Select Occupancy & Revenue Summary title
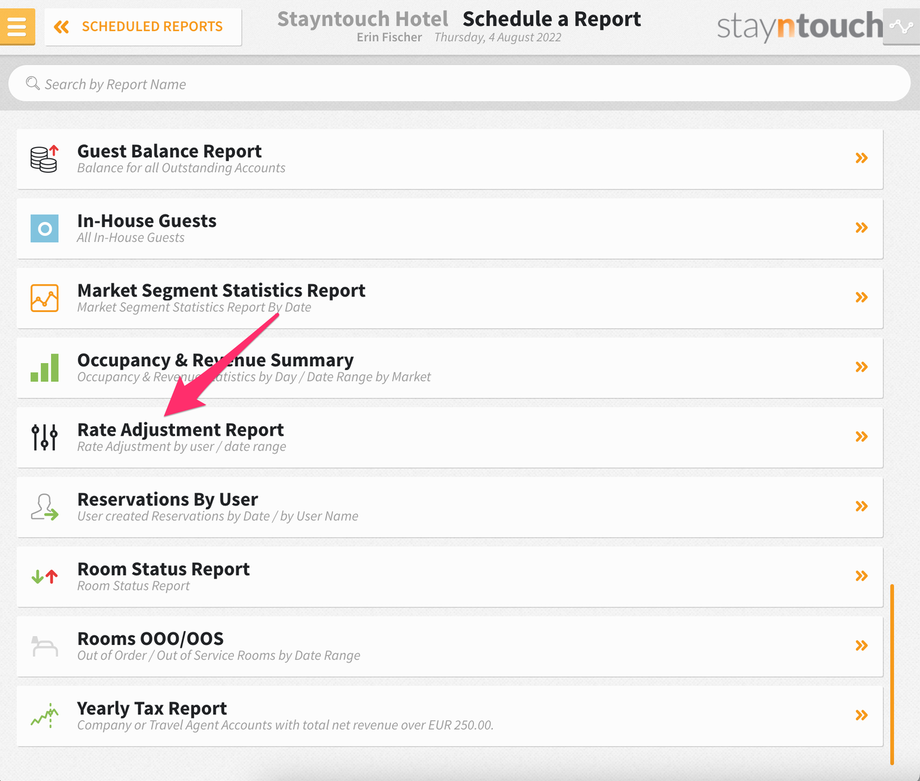 [215, 360]
